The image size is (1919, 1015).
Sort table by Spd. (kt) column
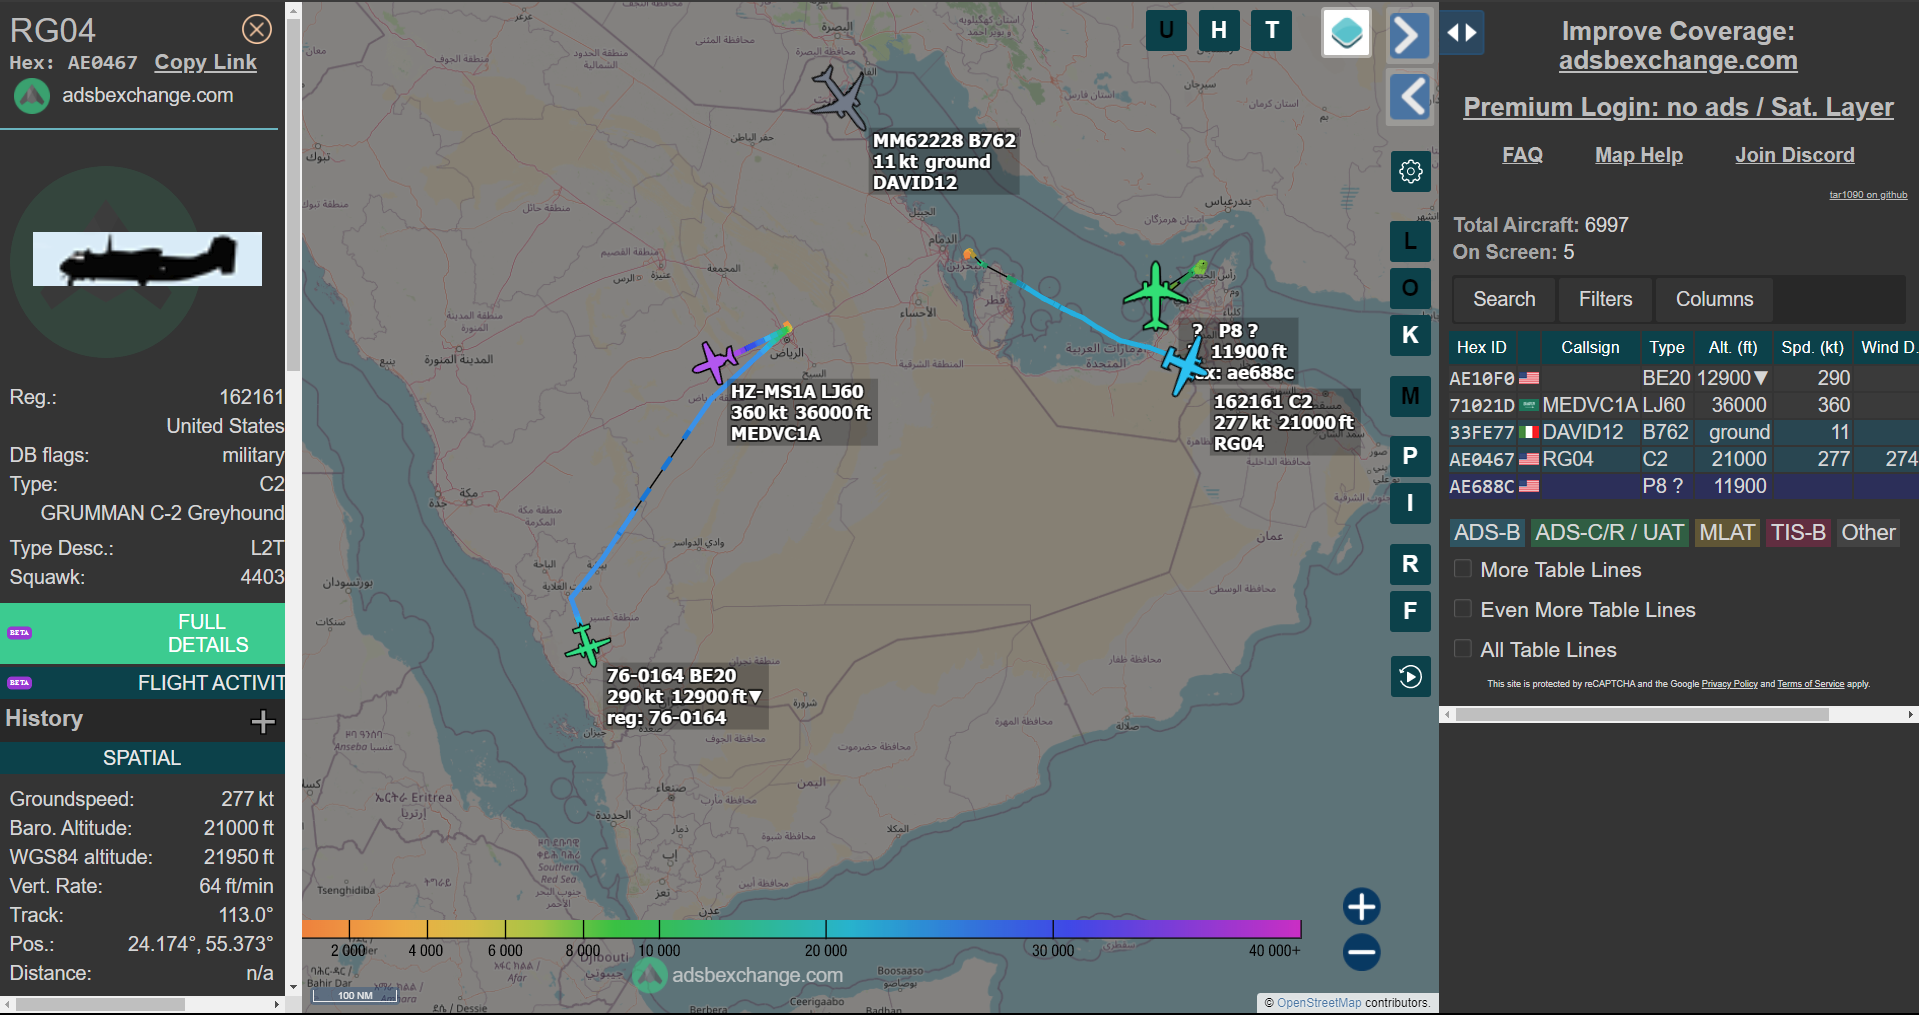click(1812, 347)
